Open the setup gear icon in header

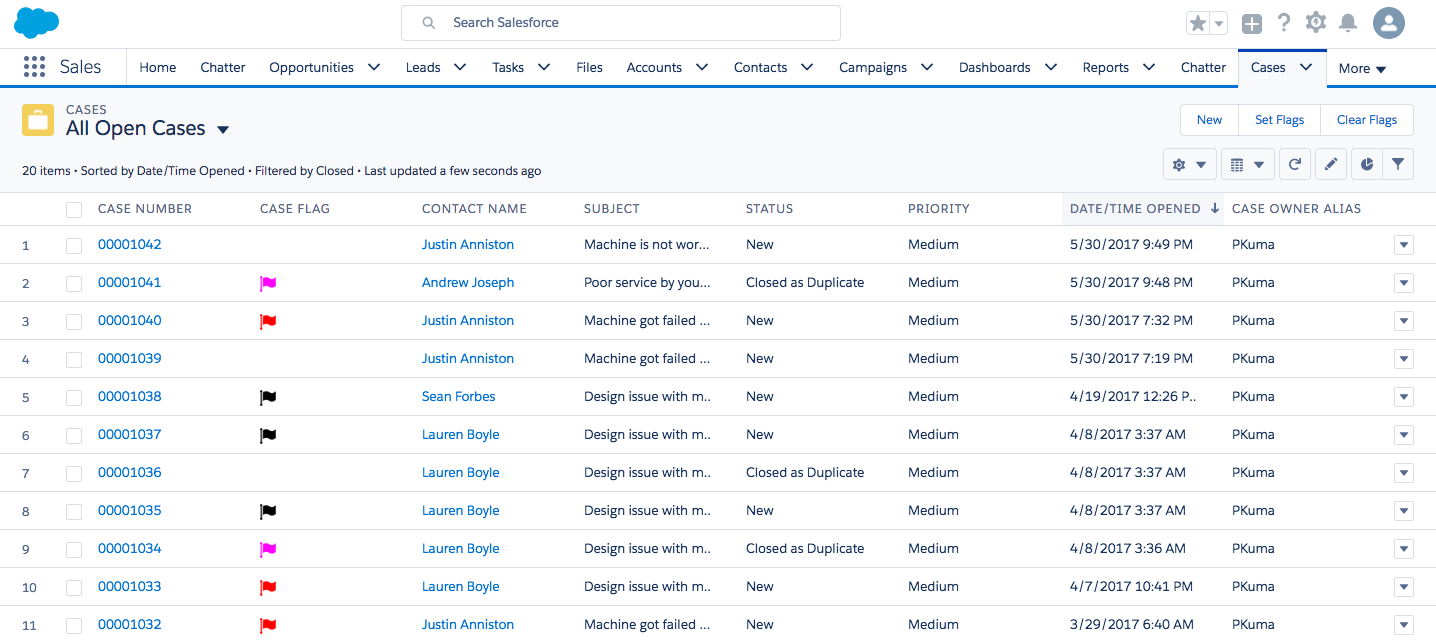pos(1316,22)
